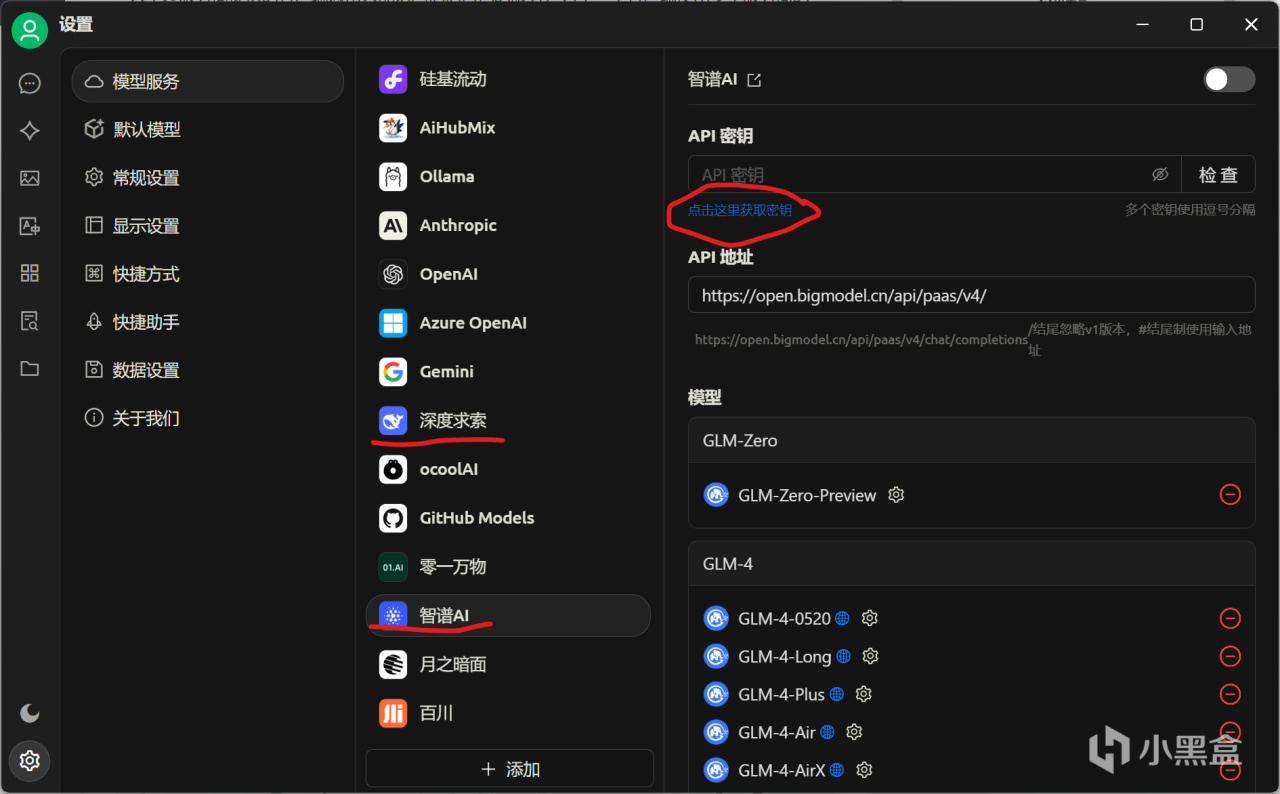Enable the 智谱AI provider switch

1229,80
